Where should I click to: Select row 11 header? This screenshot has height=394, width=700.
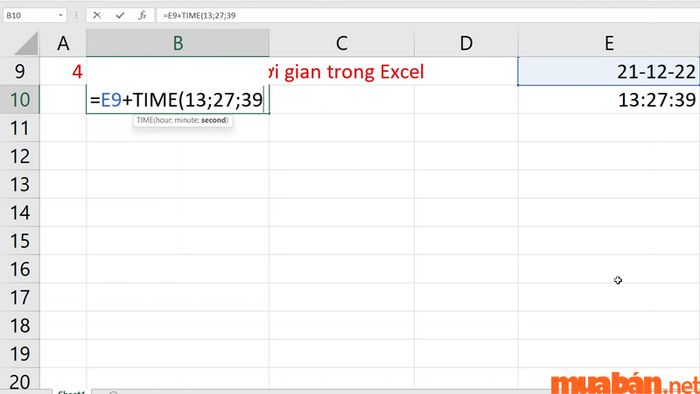[20, 128]
